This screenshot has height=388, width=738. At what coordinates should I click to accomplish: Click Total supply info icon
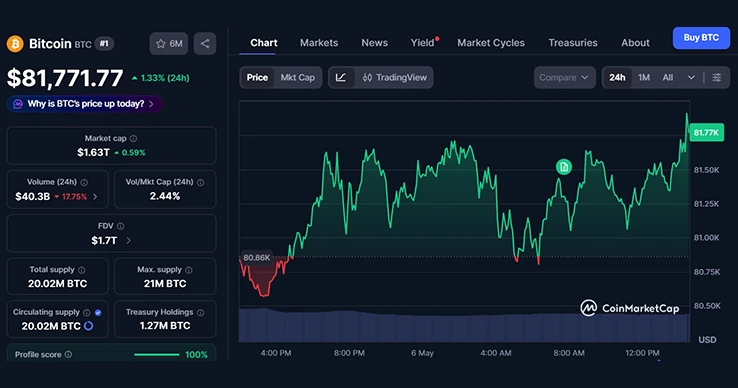[81, 270]
